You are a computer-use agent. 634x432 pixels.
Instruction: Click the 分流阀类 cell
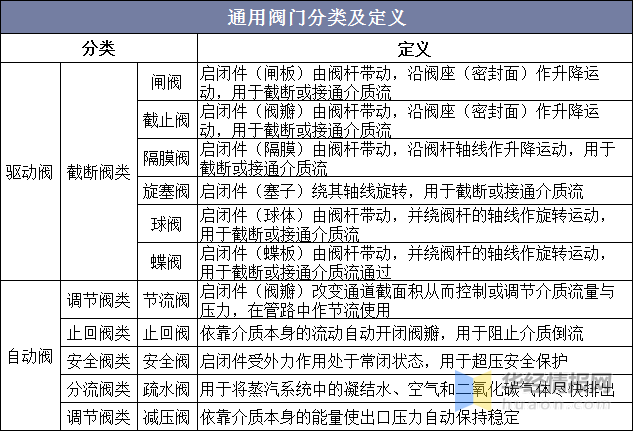click(x=99, y=389)
